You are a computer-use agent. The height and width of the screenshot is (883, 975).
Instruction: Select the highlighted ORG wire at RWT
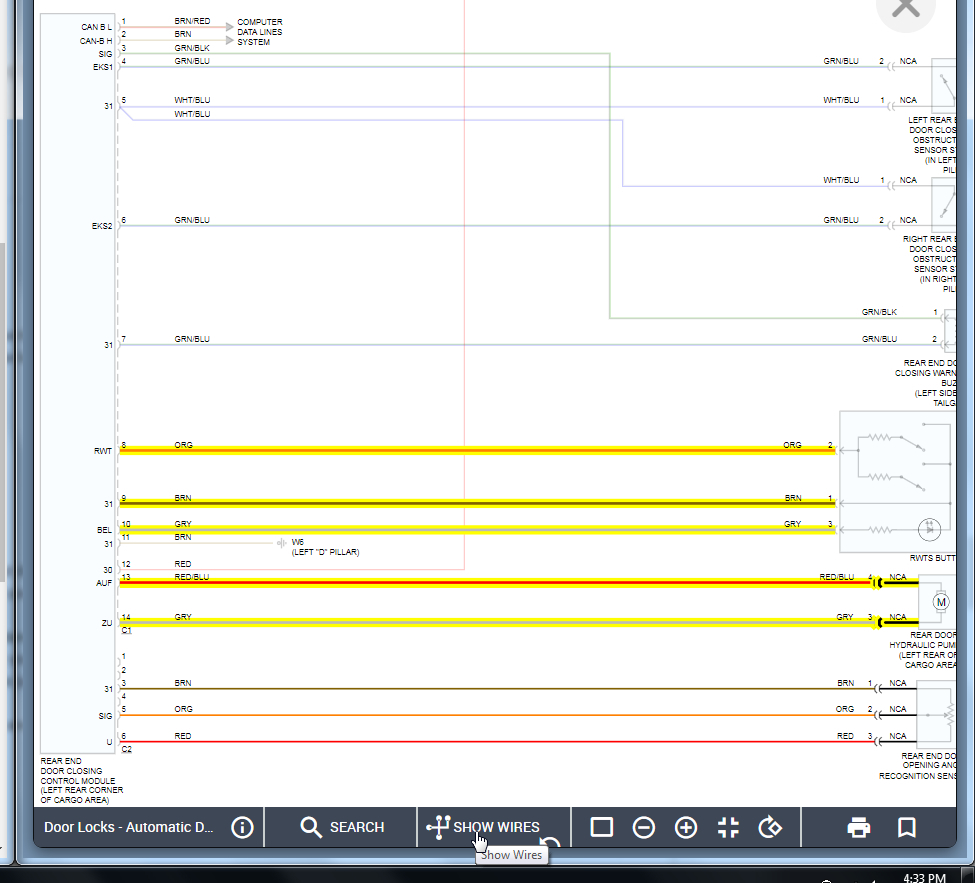478,450
